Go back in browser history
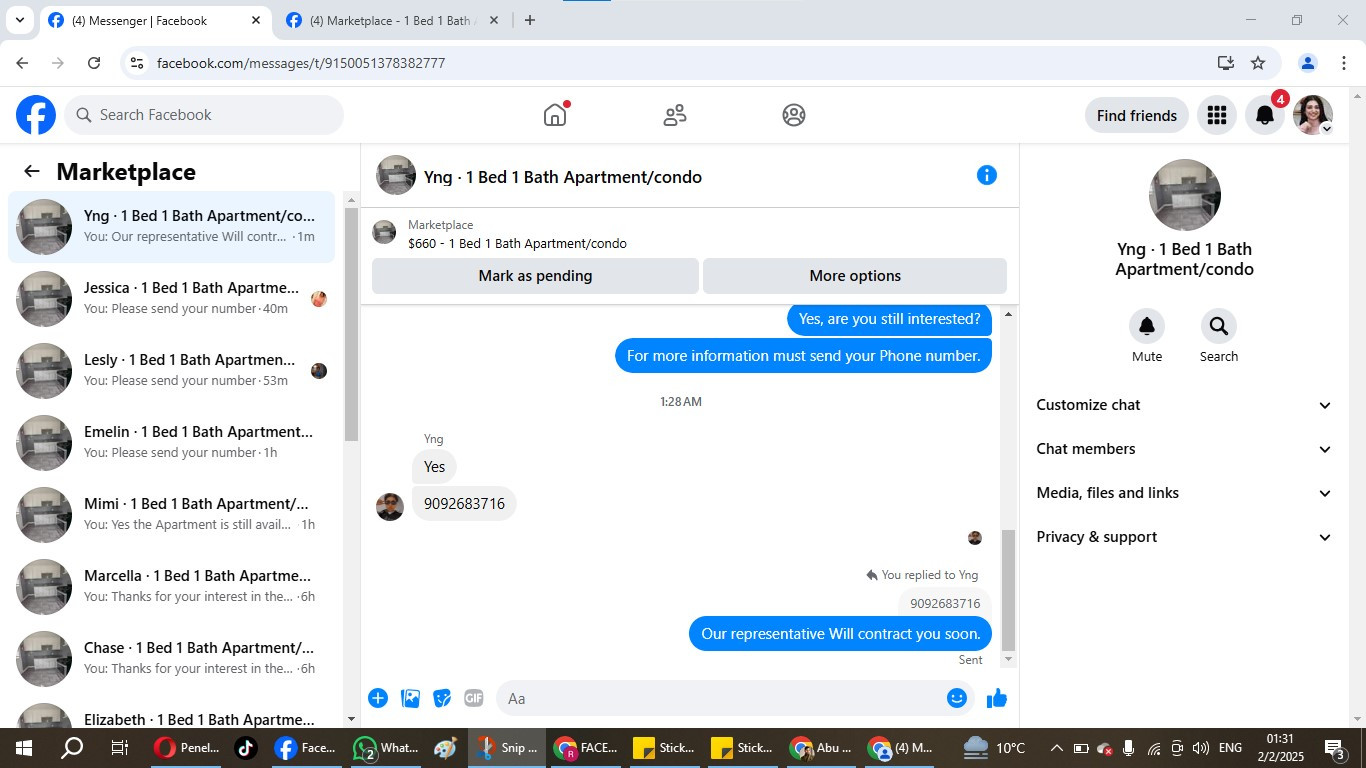The image size is (1366, 768). coord(22,63)
